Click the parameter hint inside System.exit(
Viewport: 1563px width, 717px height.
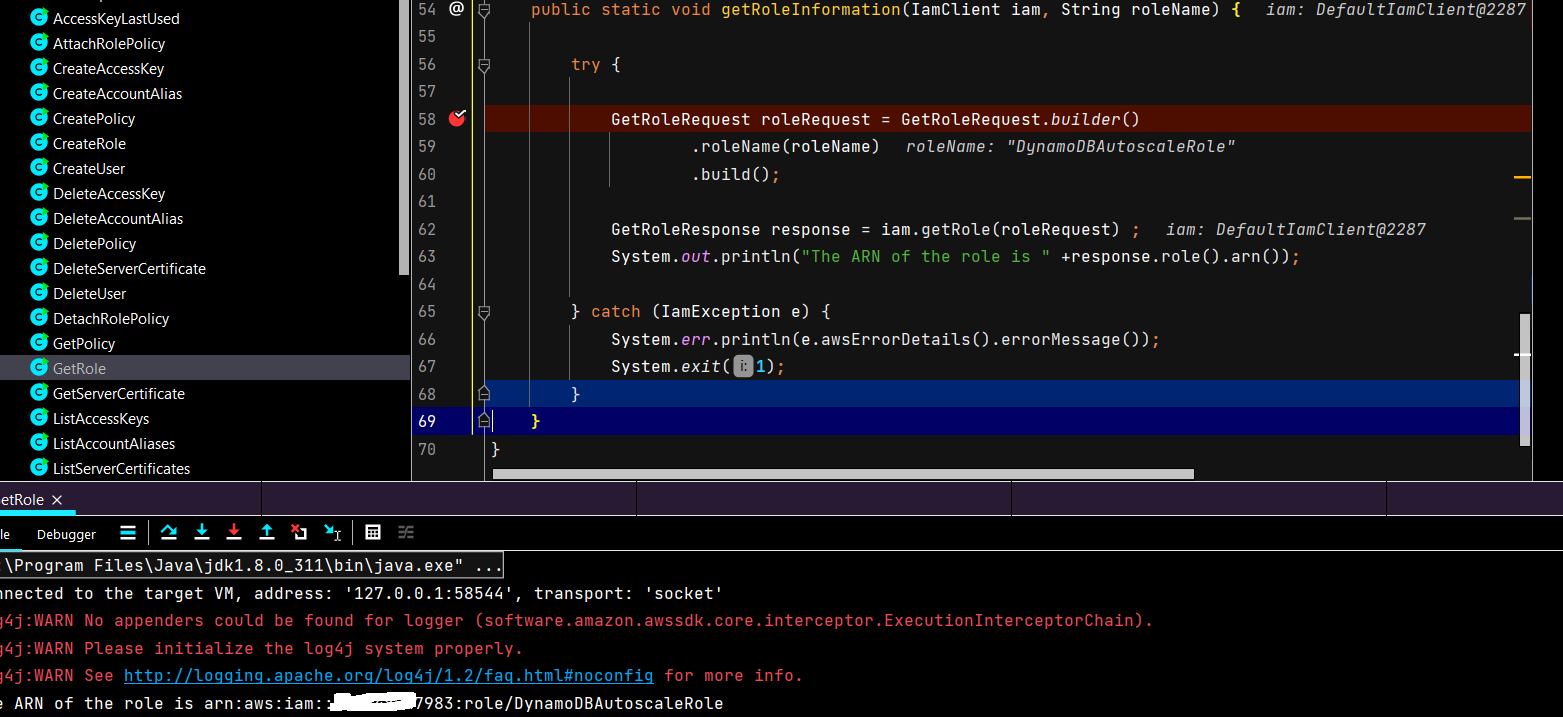coord(743,367)
